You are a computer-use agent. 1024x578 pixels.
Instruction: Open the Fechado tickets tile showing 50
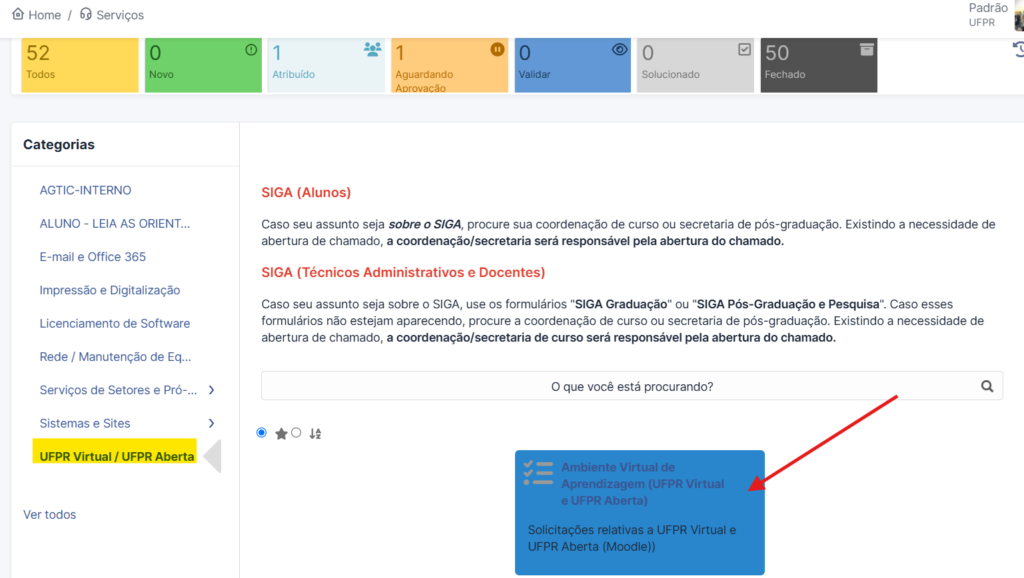click(819, 65)
